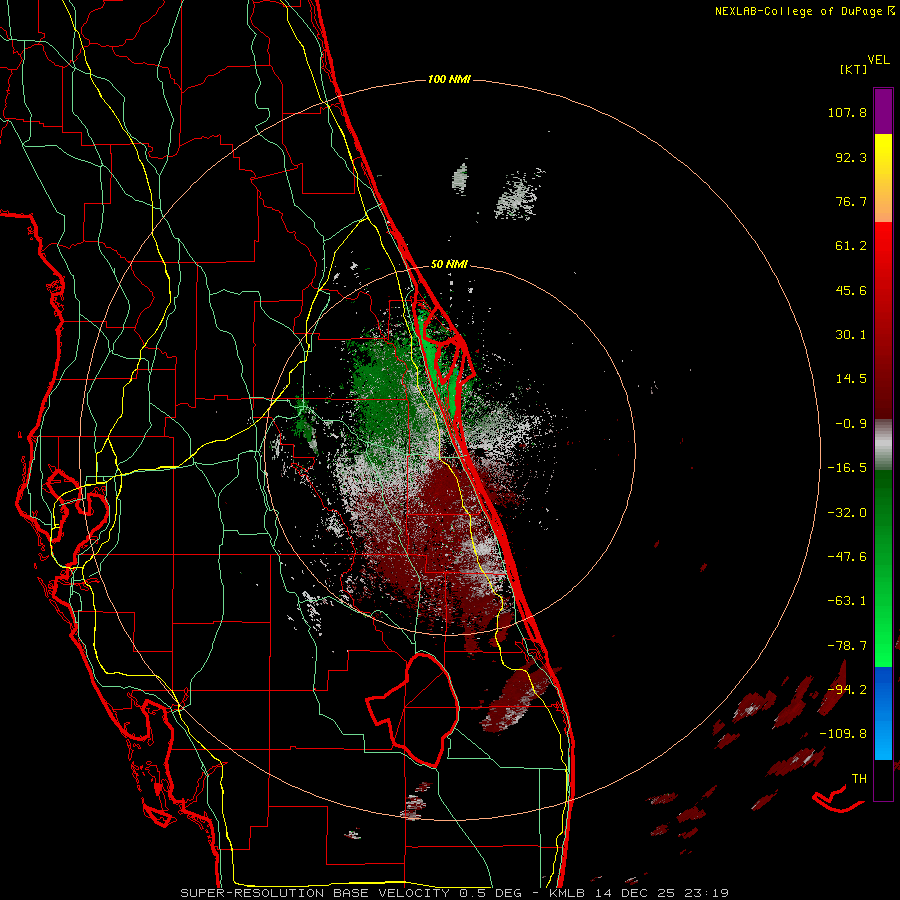Viewport: 900px width, 900px height.
Task: Click the [KT] units label
Action: 853,69
